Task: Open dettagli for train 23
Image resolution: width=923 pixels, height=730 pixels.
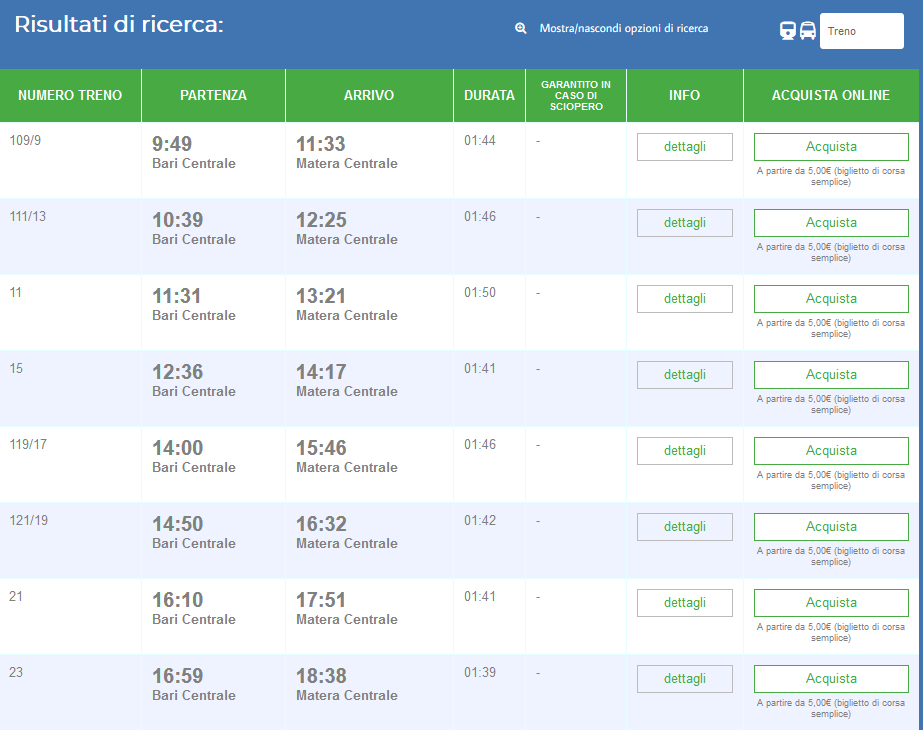Action: pyautogui.click(x=685, y=678)
